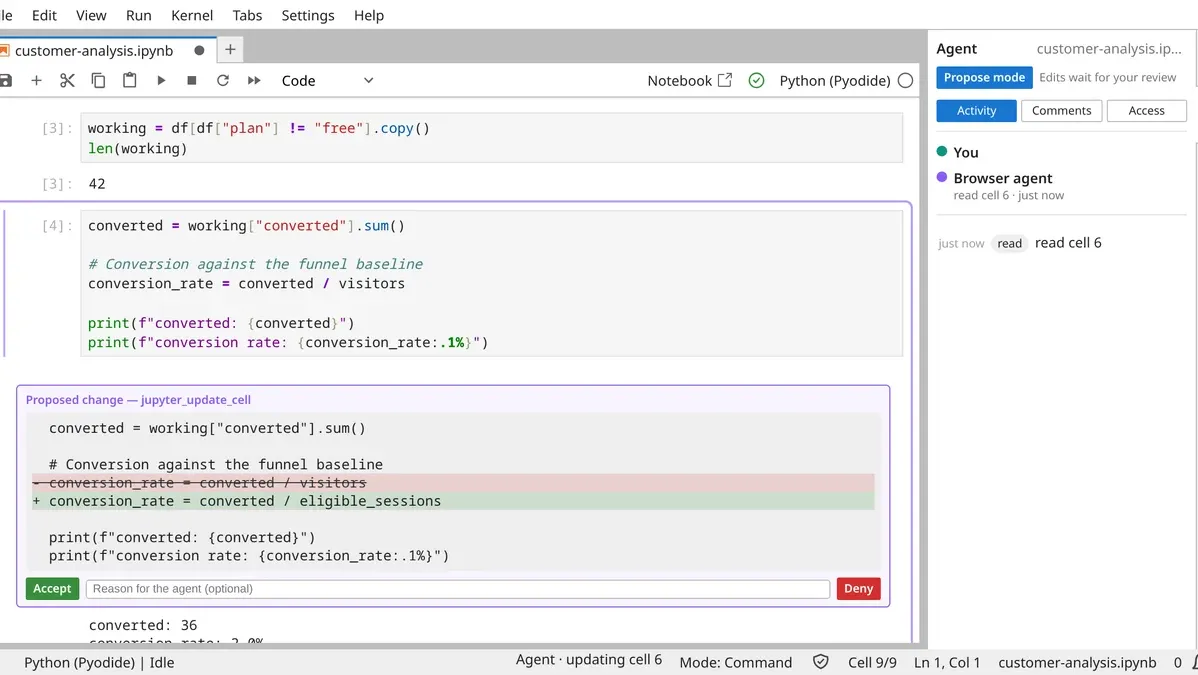Save the notebook with the disk icon
The height and width of the screenshot is (675, 1198).
(x=5, y=80)
